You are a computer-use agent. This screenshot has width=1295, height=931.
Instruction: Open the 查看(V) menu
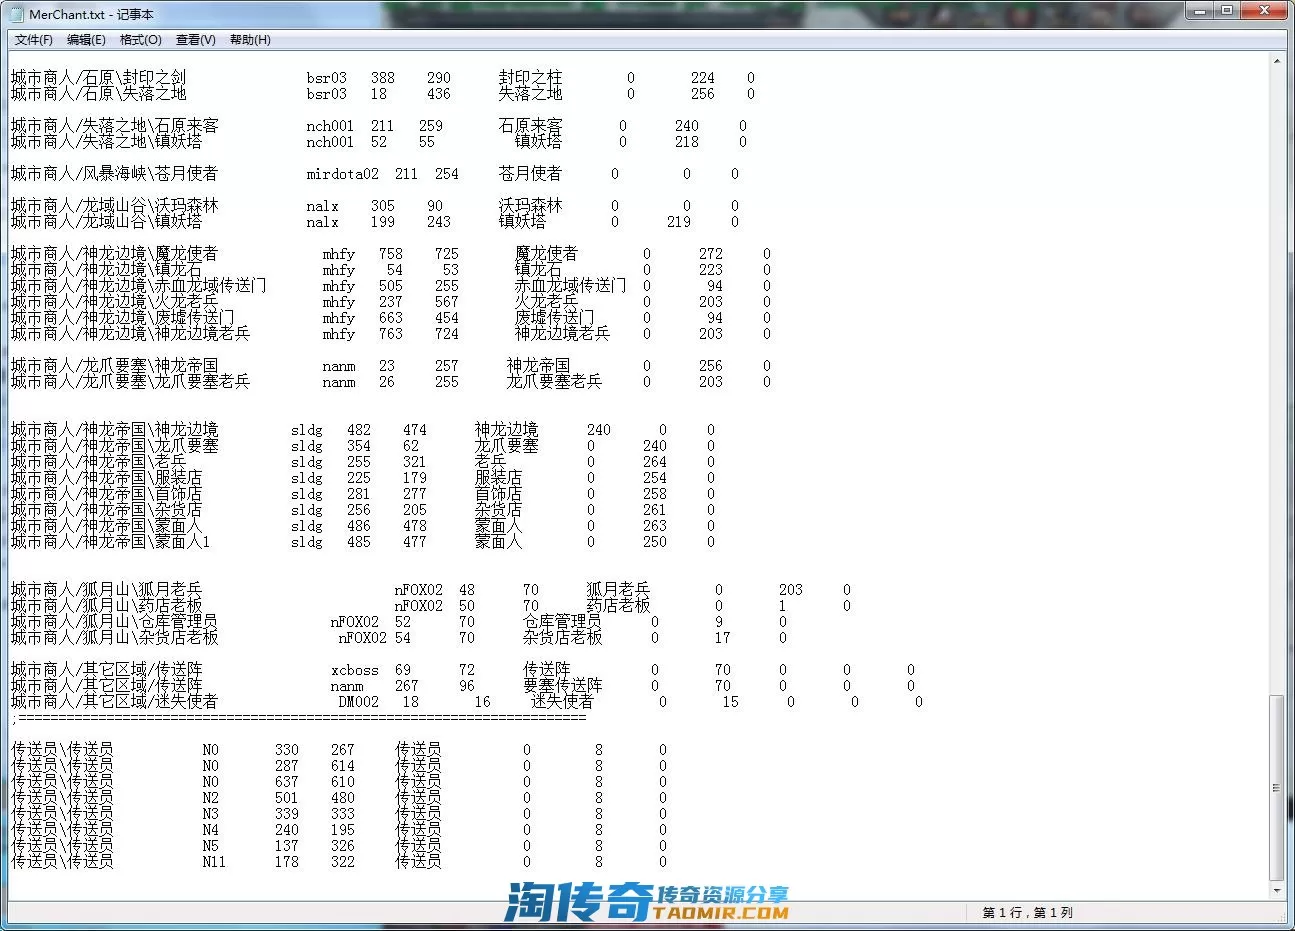tap(195, 40)
